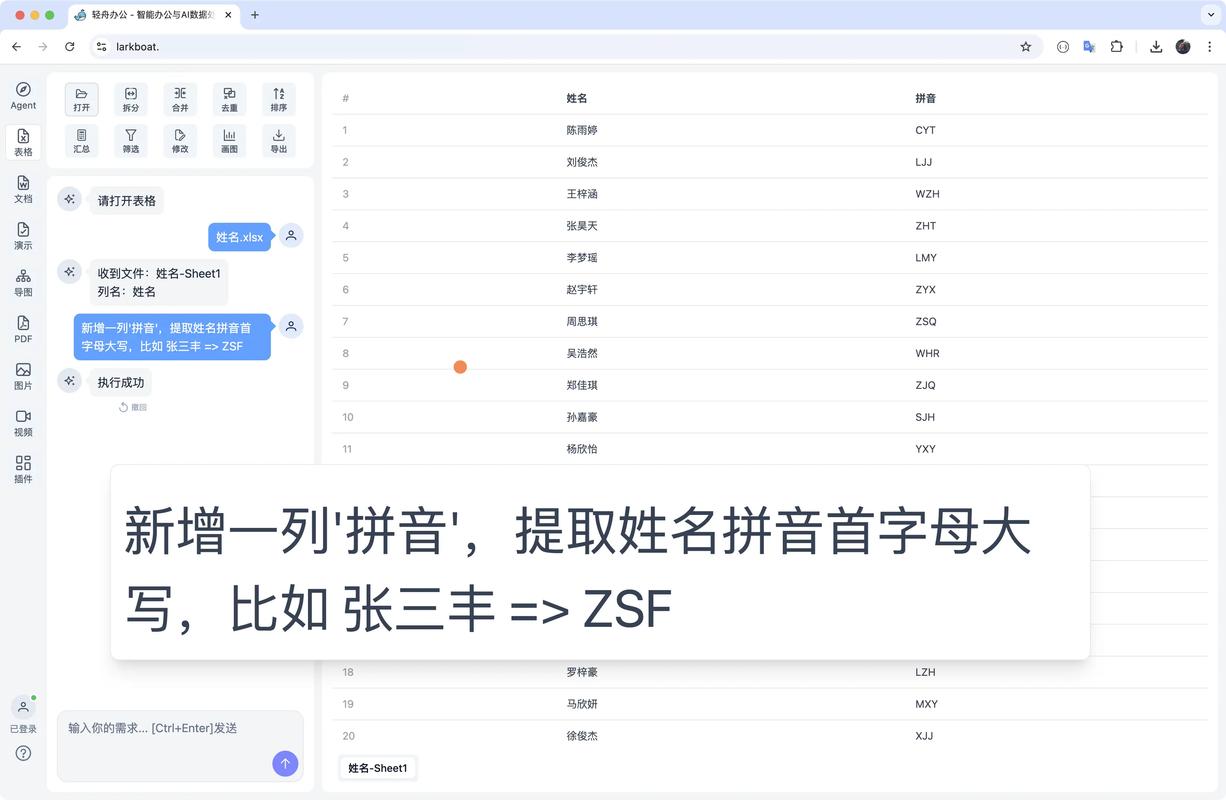Open the browser tab search dropdown
This screenshot has width=1226, height=800.
coord(1211,15)
